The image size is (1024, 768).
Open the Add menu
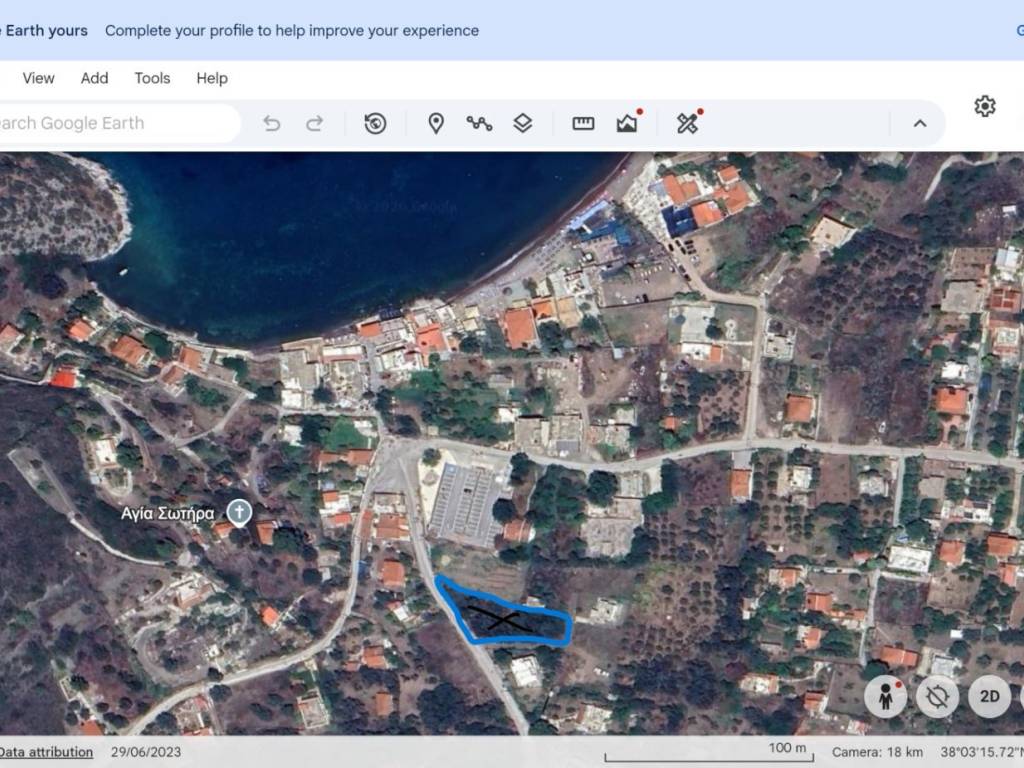[x=95, y=78]
